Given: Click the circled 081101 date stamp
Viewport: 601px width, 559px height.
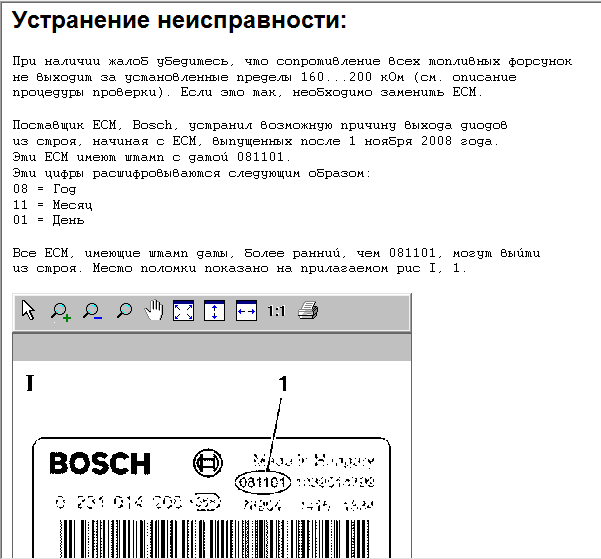Looking at the screenshot, I should pyautogui.click(x=263, y=483).
